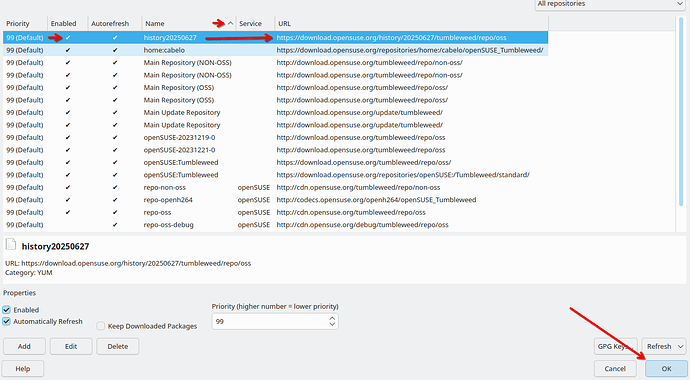Click the debug/tumbleweed/repo/oss URL cell
This screenshot has width=690, height=380.
[362, 225]
